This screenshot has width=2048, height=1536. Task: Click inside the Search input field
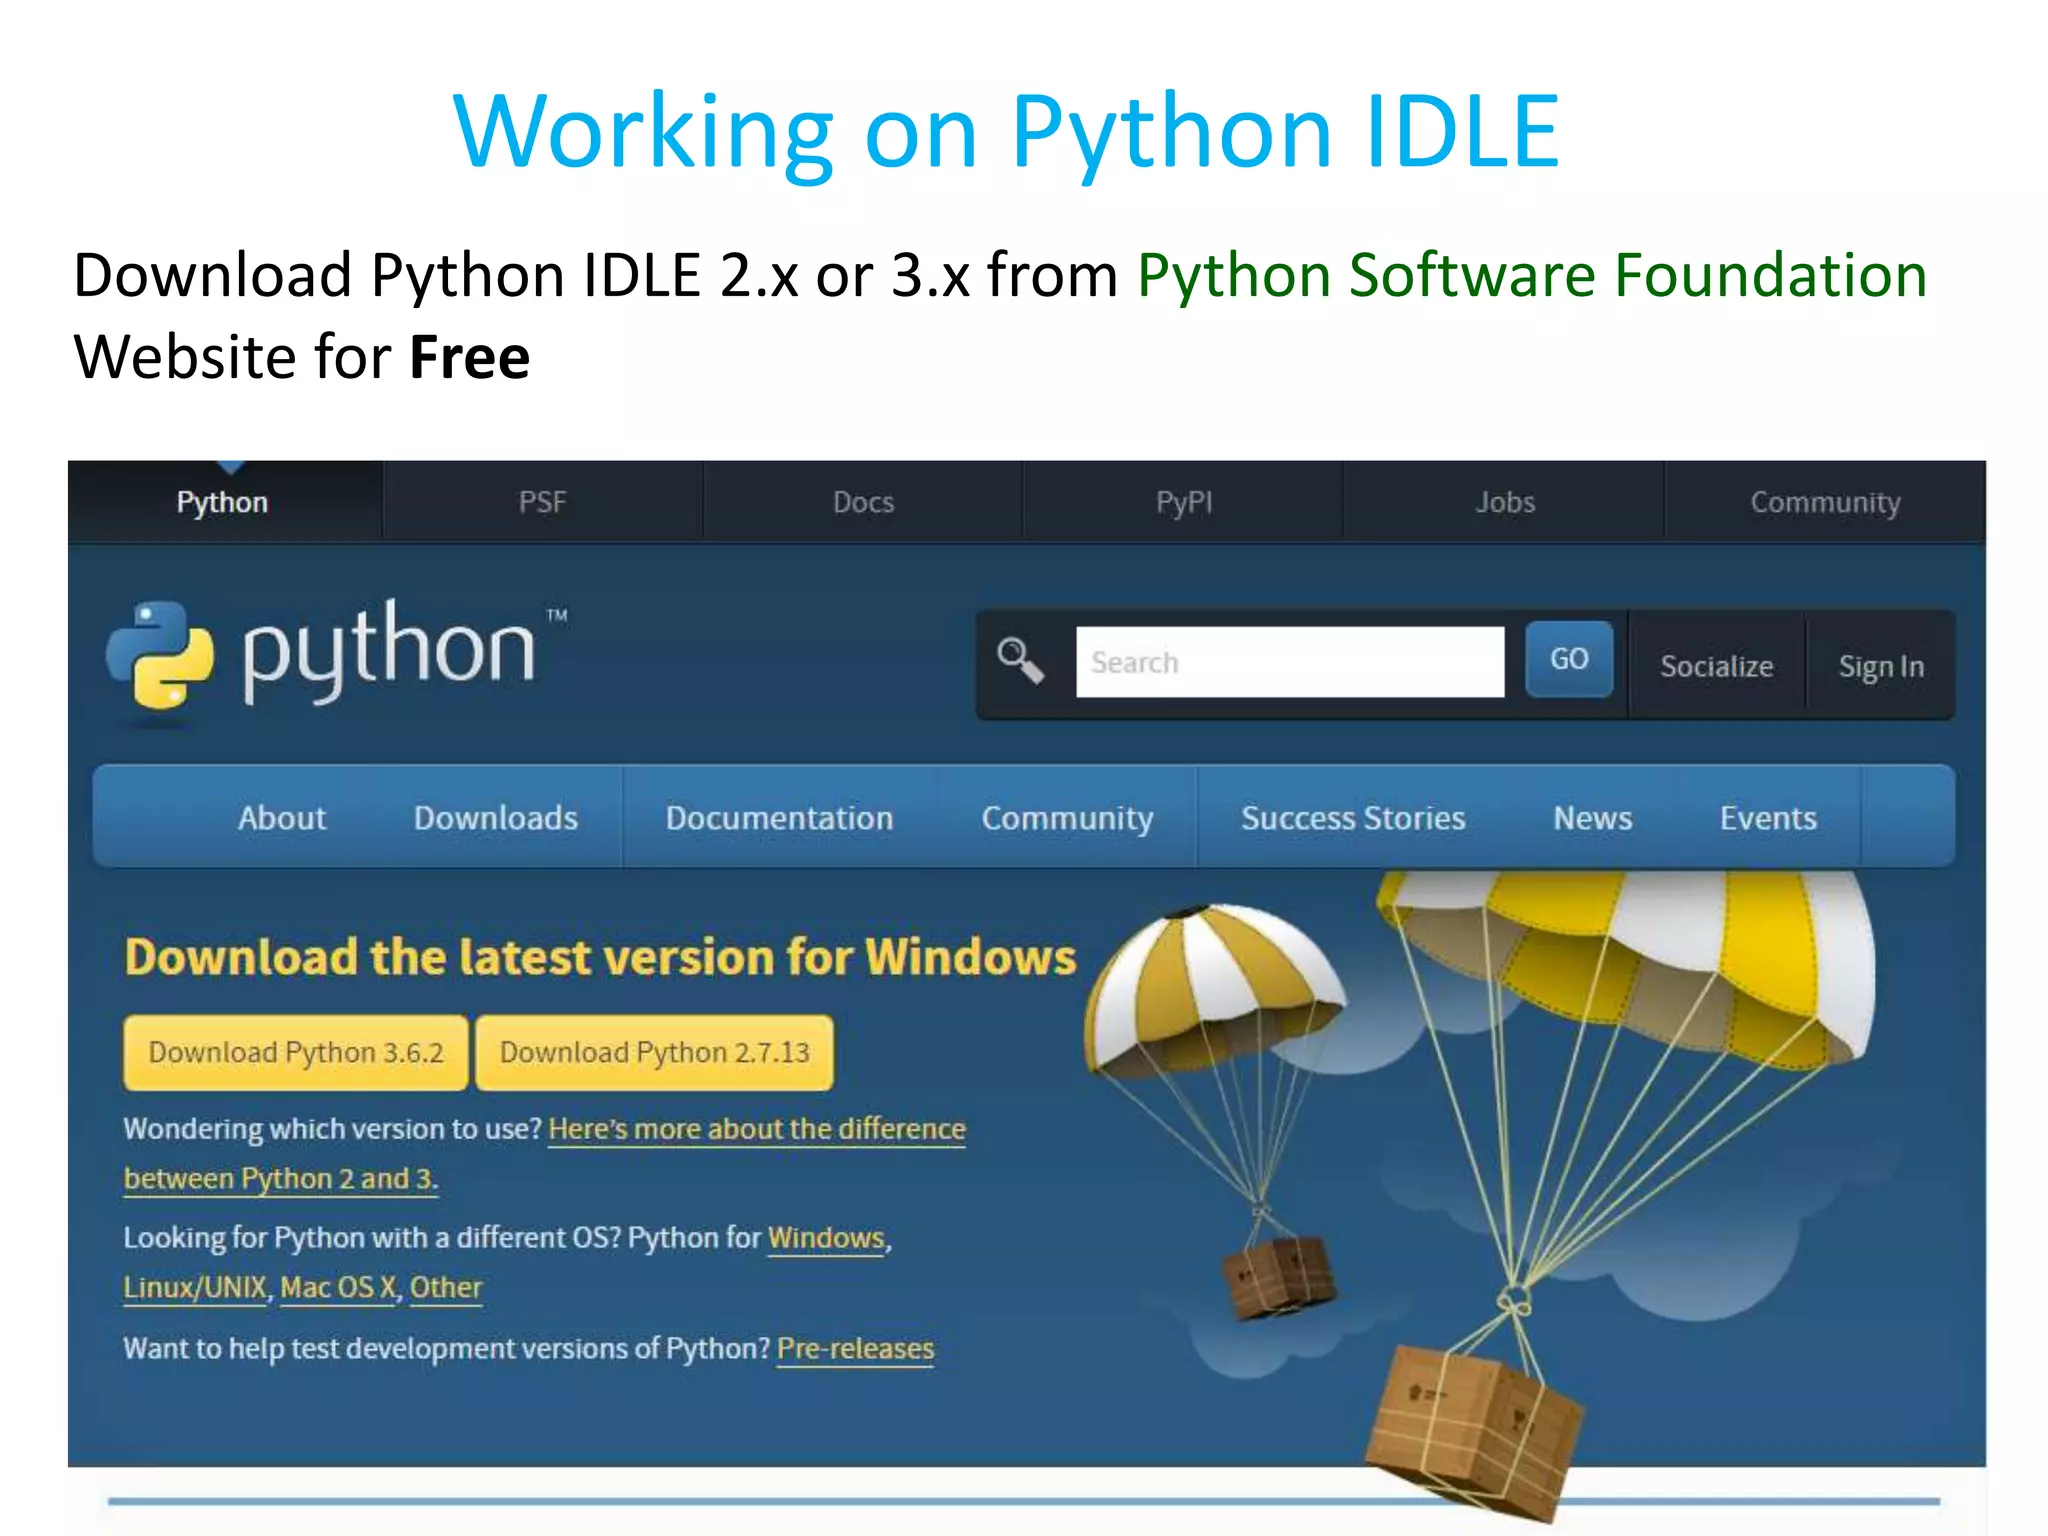tap(1290, 662)
